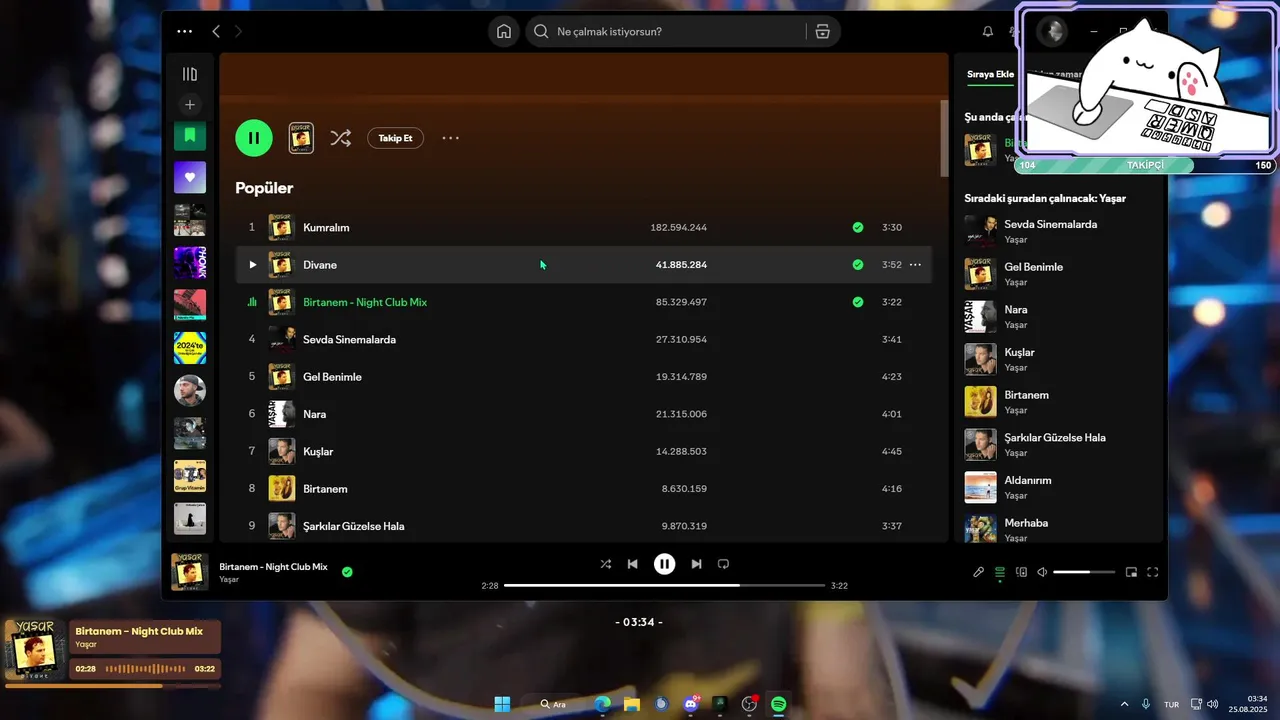Select Gel Benimle in the popular list
The height and width of the screenshot is (720, 1280).
coord(332,377)
